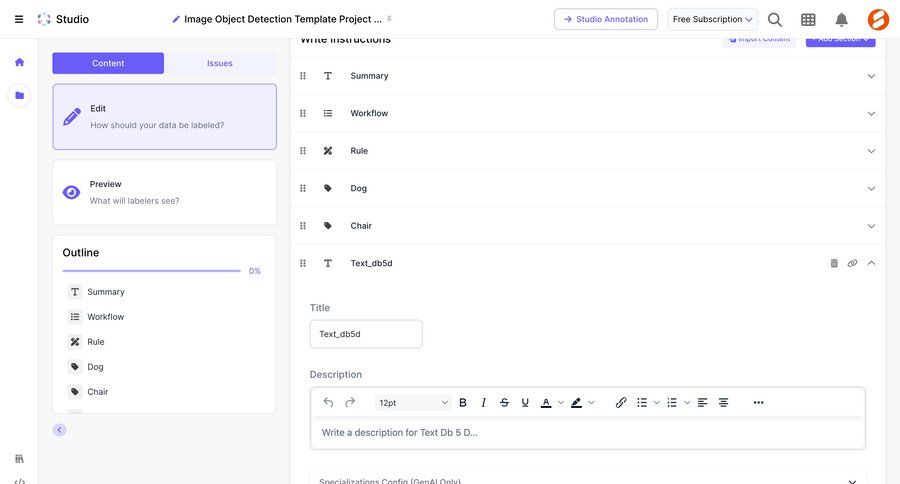900x484 pixels.
Task: Open user profile avatar
Action: pos(878,20)
